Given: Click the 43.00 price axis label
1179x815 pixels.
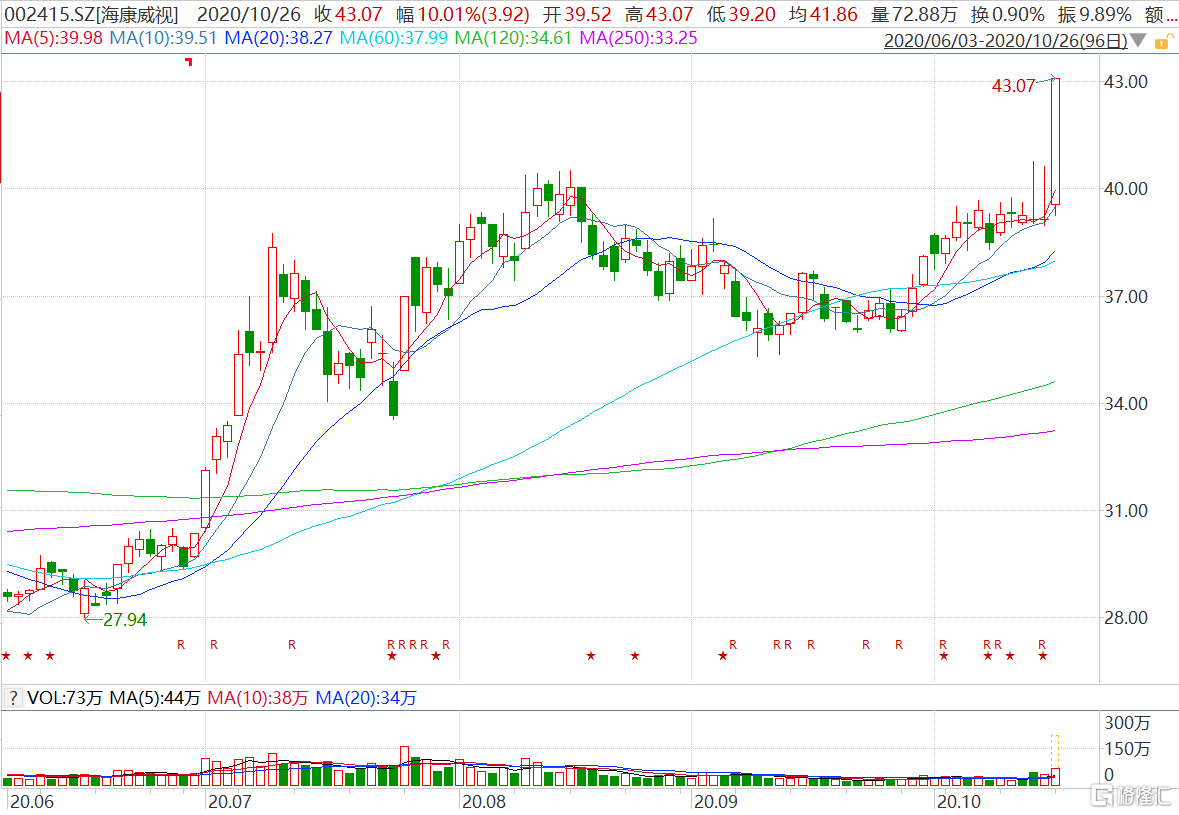Looking at the screenshot, I should point(1126,81).
